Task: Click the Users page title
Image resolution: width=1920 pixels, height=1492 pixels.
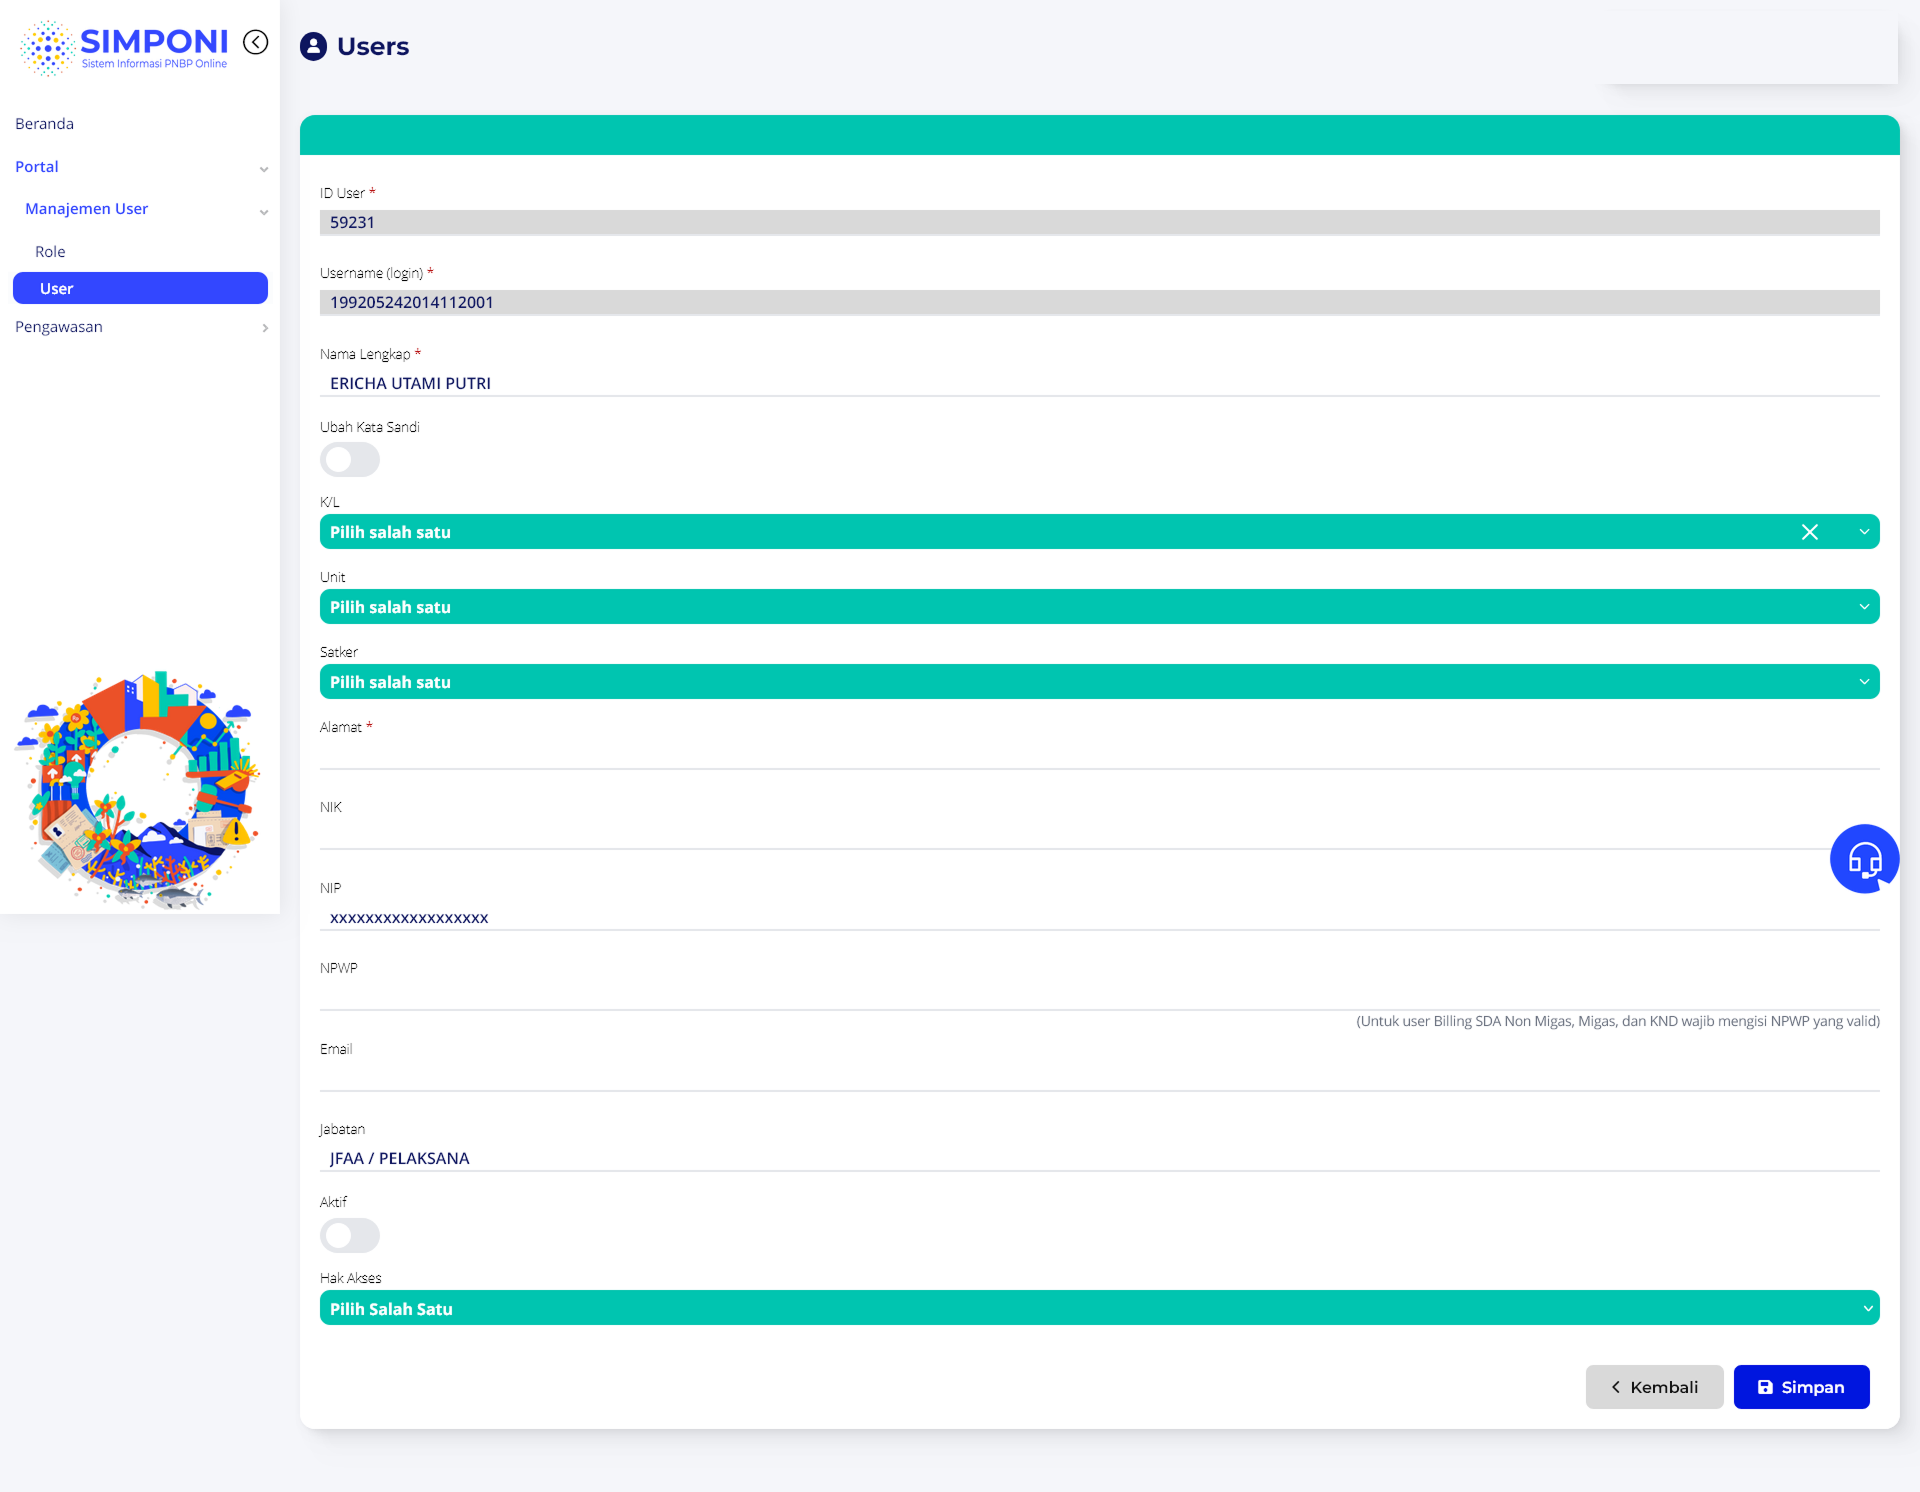Action: 373,46
